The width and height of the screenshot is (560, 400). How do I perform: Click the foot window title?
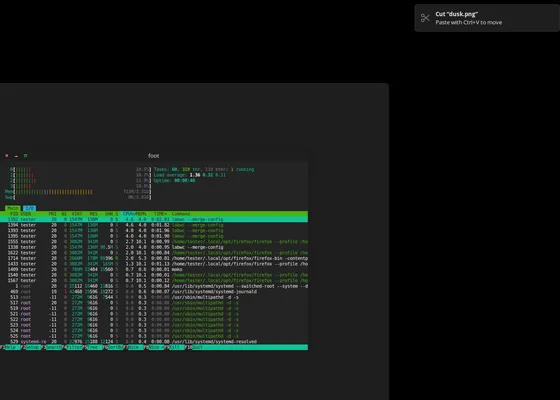tap(154, 156)
